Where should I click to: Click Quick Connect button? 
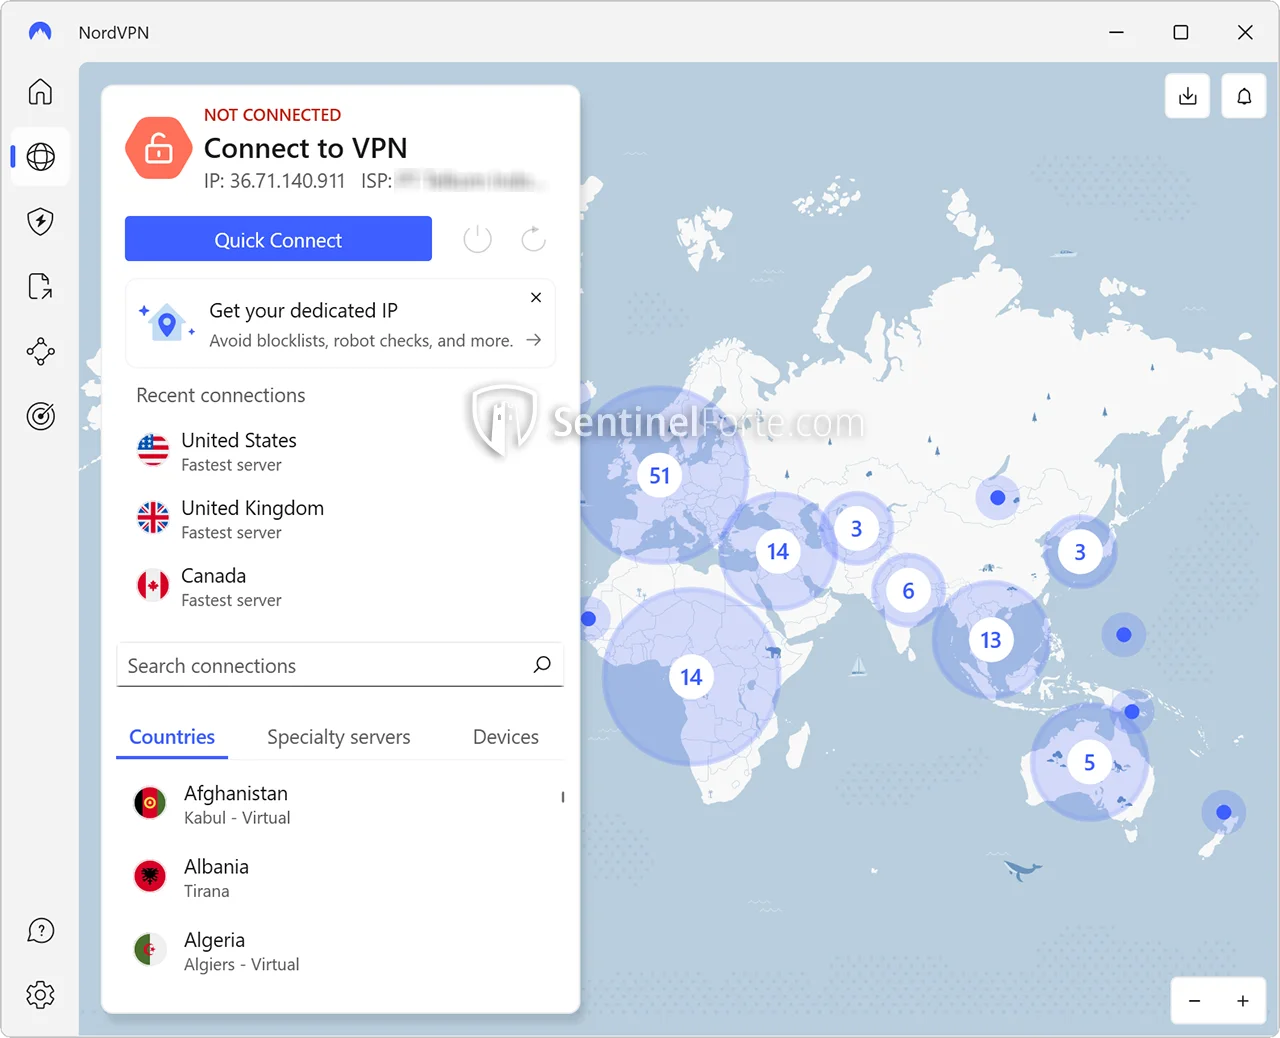pyautogui.click(x=278, y=239)
